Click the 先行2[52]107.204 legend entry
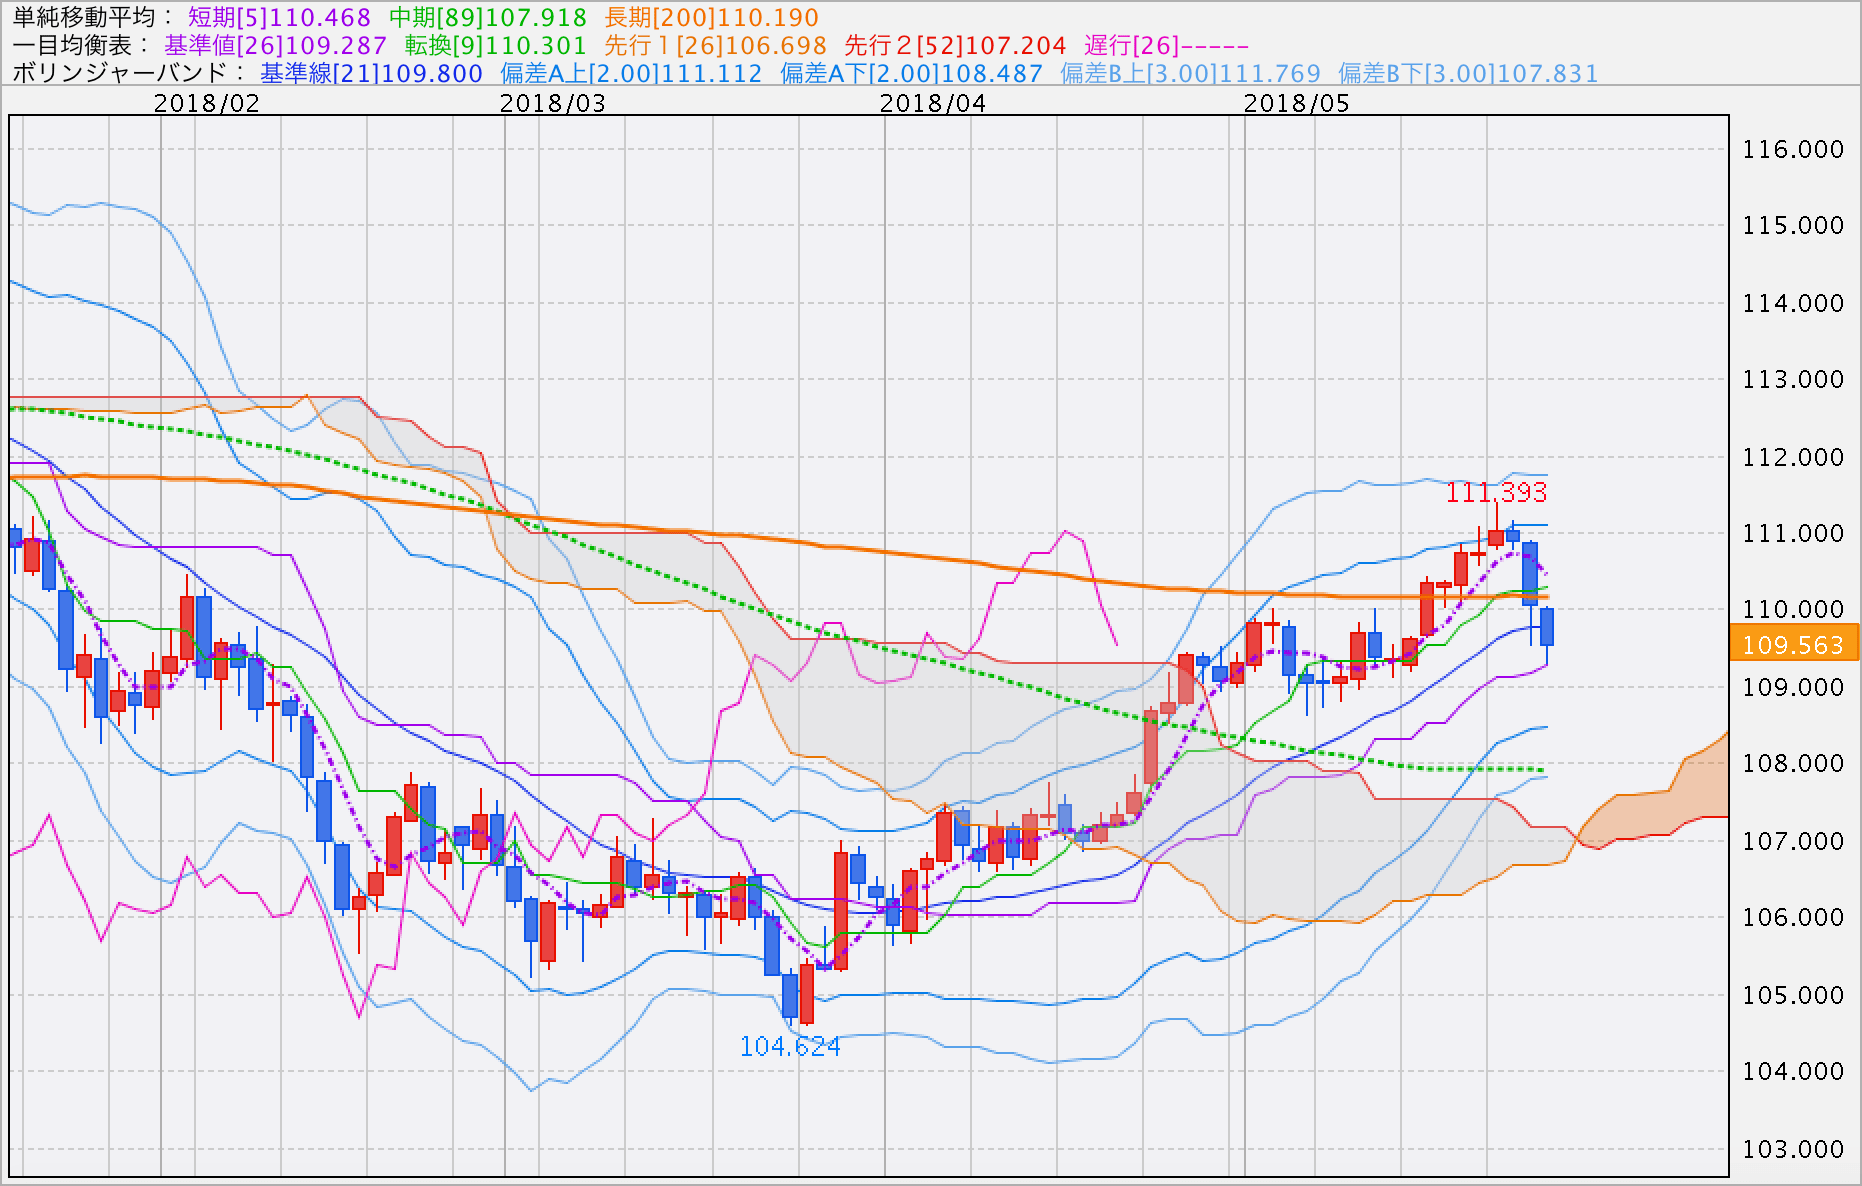Screen dimensions: 1862x1186 956,45
